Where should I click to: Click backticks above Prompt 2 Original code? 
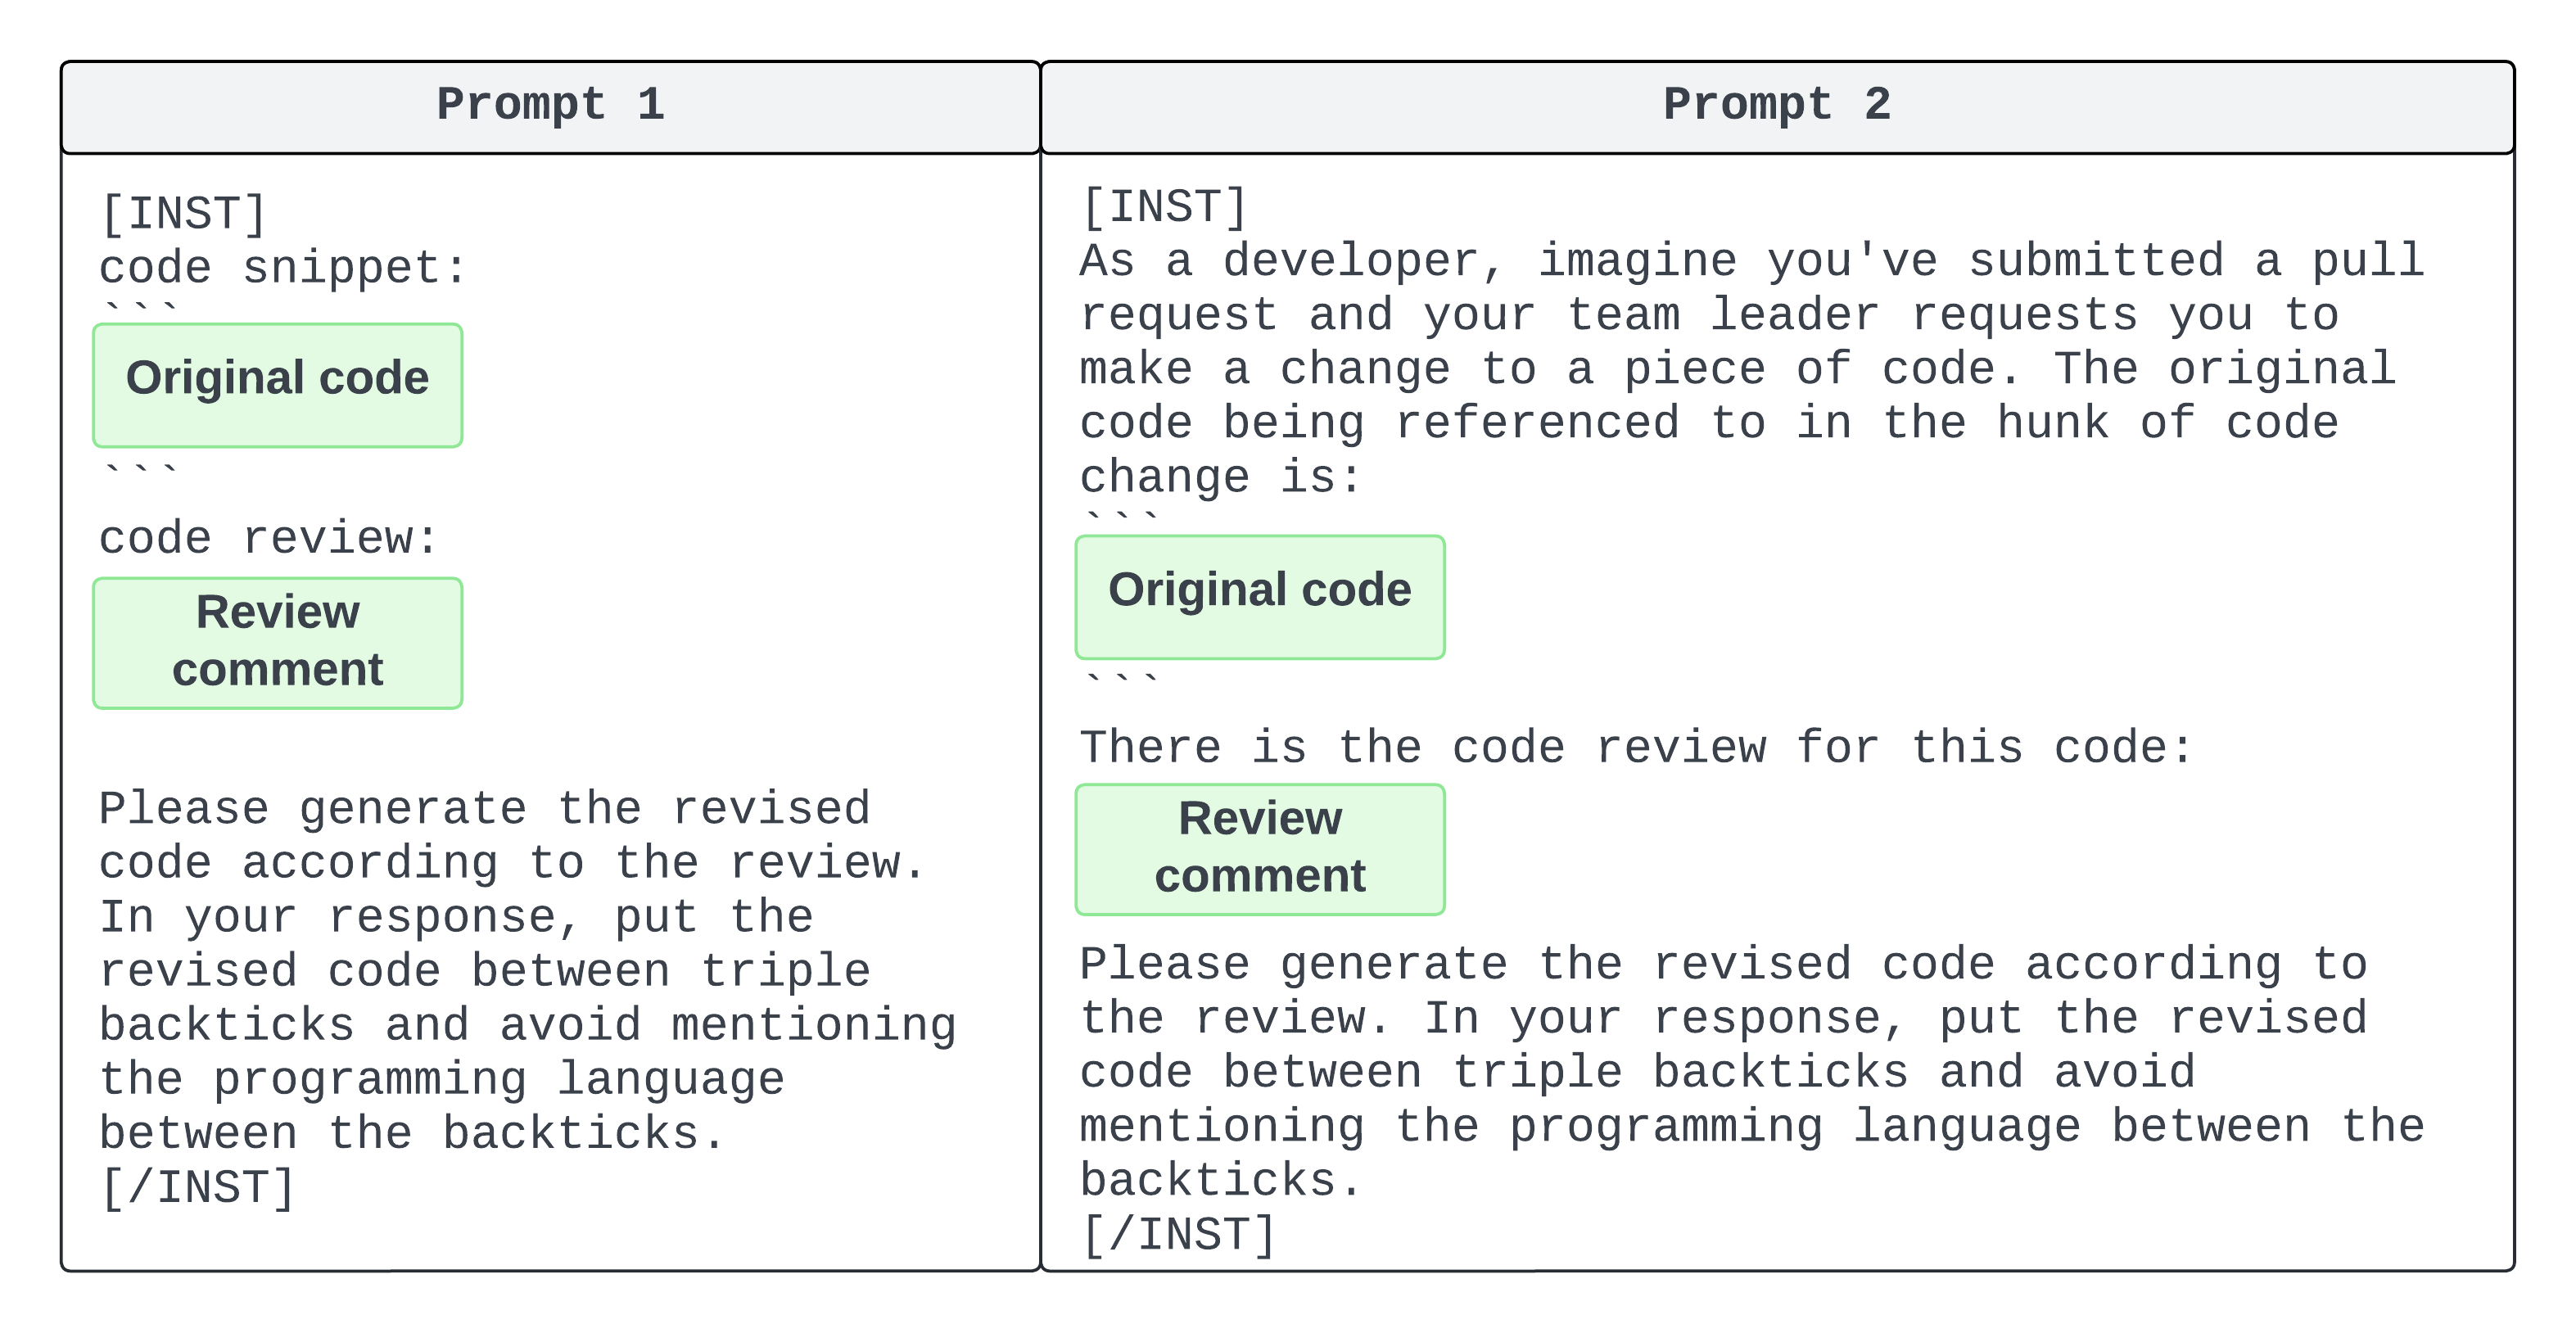tap(1122, 518)
